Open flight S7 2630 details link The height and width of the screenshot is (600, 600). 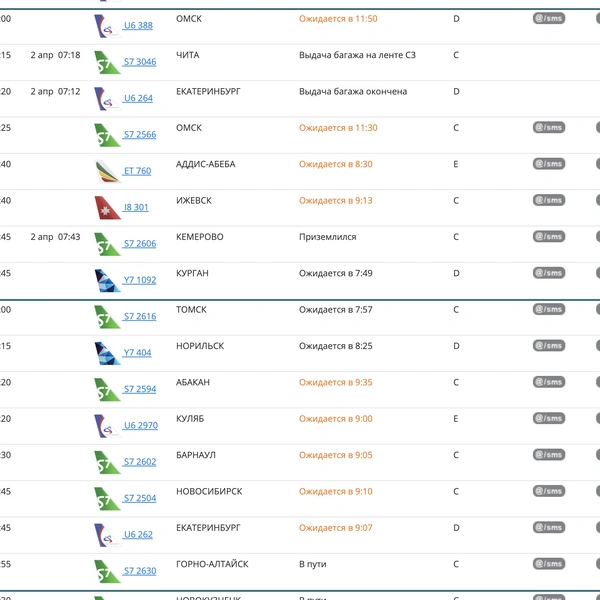point(140,571)
